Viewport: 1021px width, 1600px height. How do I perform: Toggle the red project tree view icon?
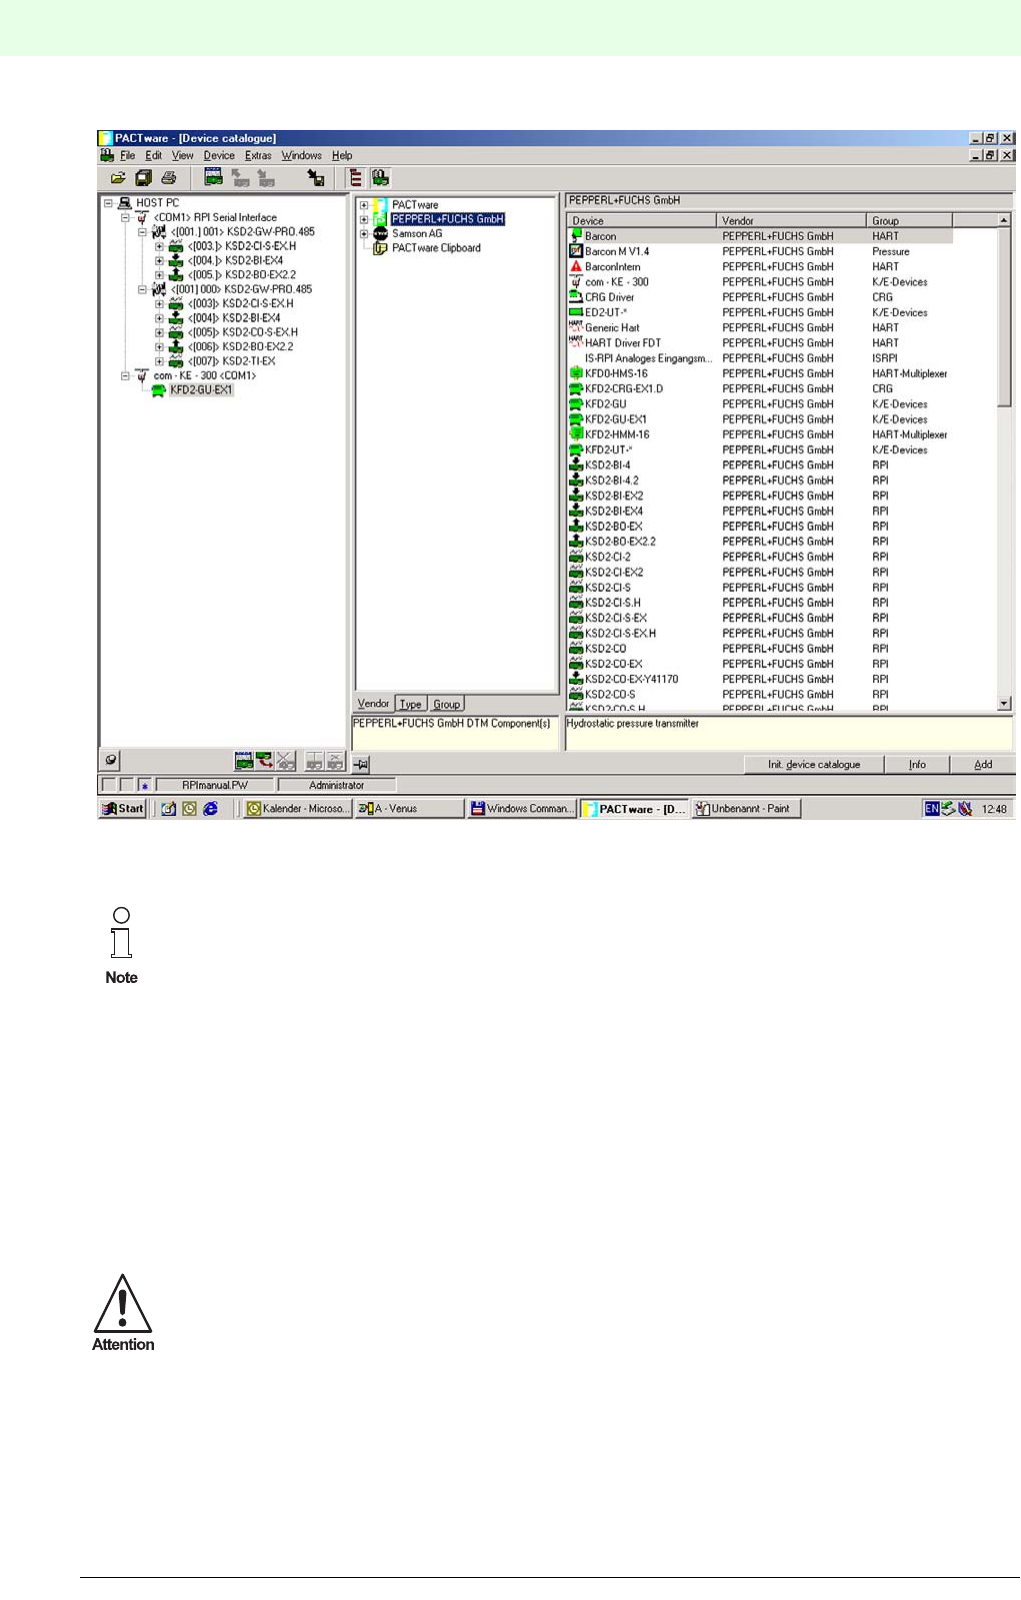[x=355, y=178]
